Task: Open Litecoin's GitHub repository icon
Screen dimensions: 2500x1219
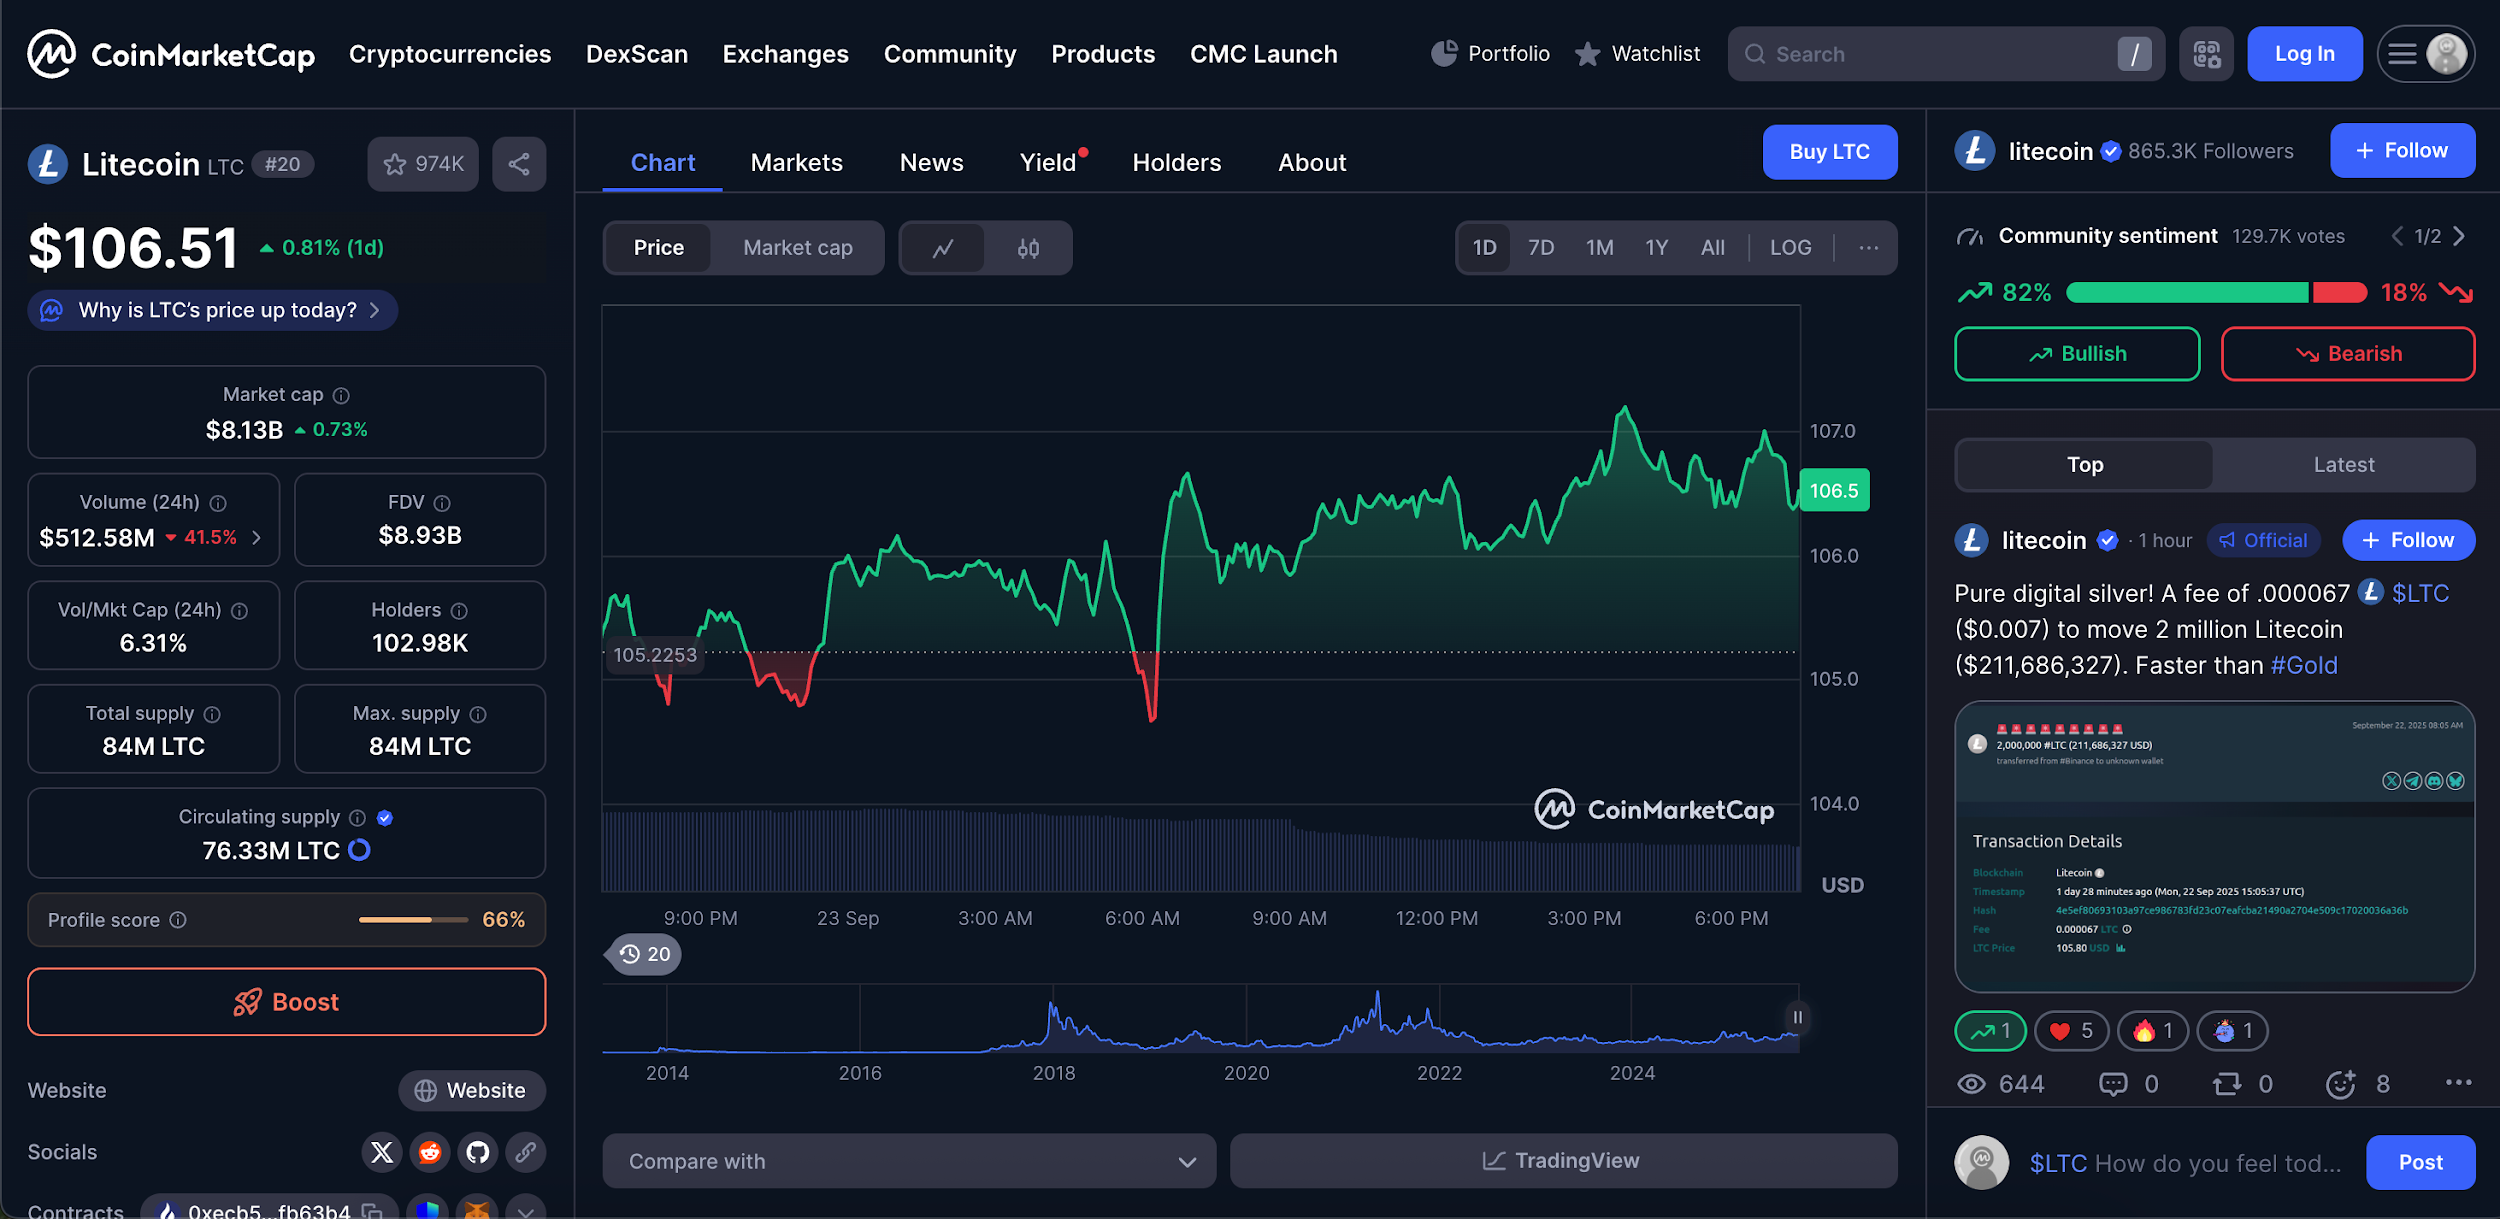Action: pyautogui.click(x=478, y=1152)
